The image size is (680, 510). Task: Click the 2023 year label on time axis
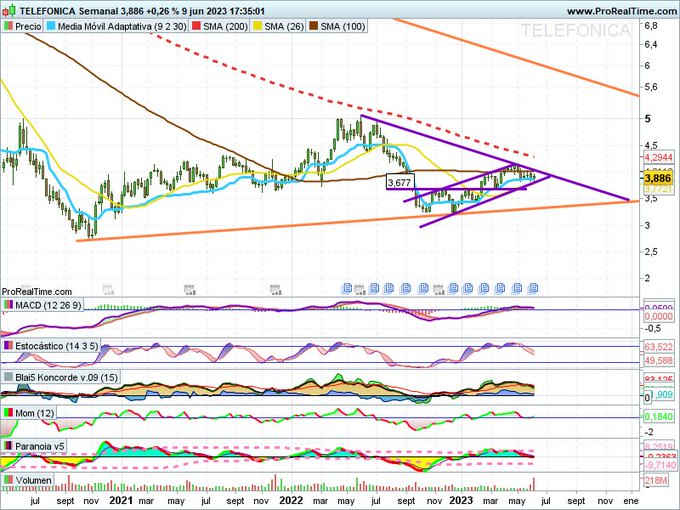tap(460, 500)
